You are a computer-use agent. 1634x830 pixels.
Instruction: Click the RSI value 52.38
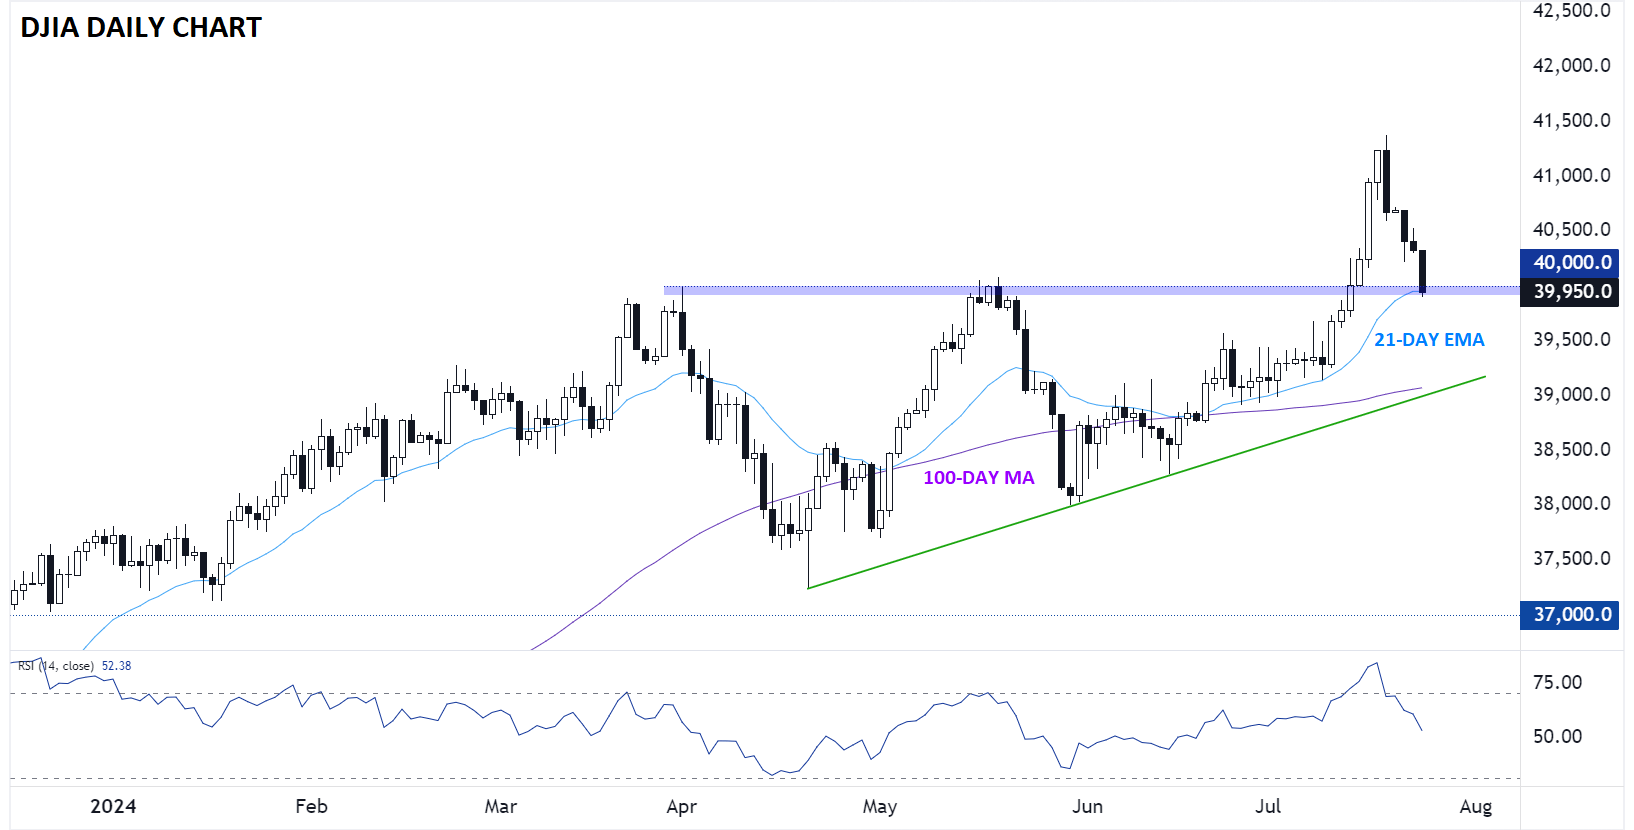116,666
